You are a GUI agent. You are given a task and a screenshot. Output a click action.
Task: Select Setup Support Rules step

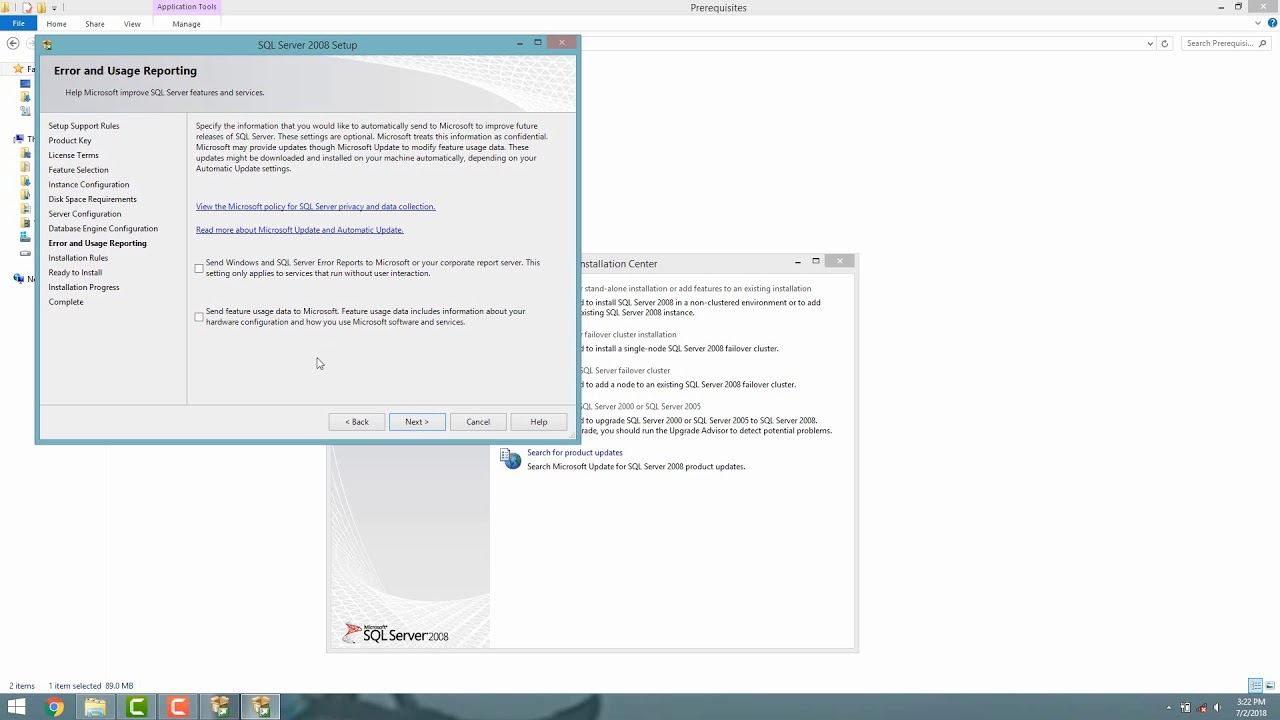pyautogui.click(x=84, y=126)
